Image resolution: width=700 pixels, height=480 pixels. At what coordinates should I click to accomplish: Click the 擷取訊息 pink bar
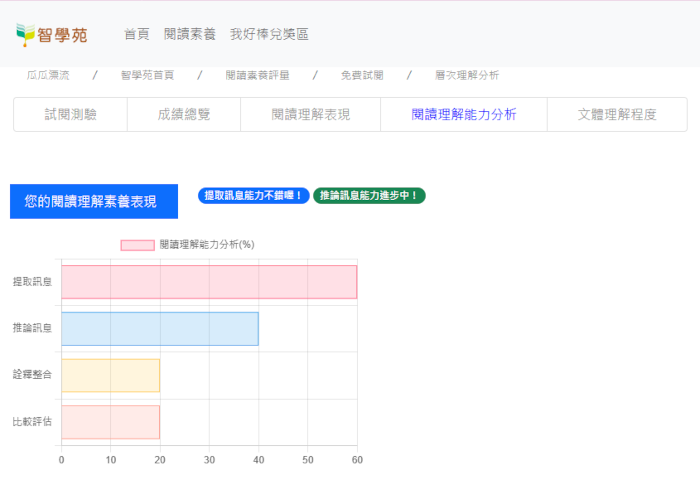(x=209, y=282)
